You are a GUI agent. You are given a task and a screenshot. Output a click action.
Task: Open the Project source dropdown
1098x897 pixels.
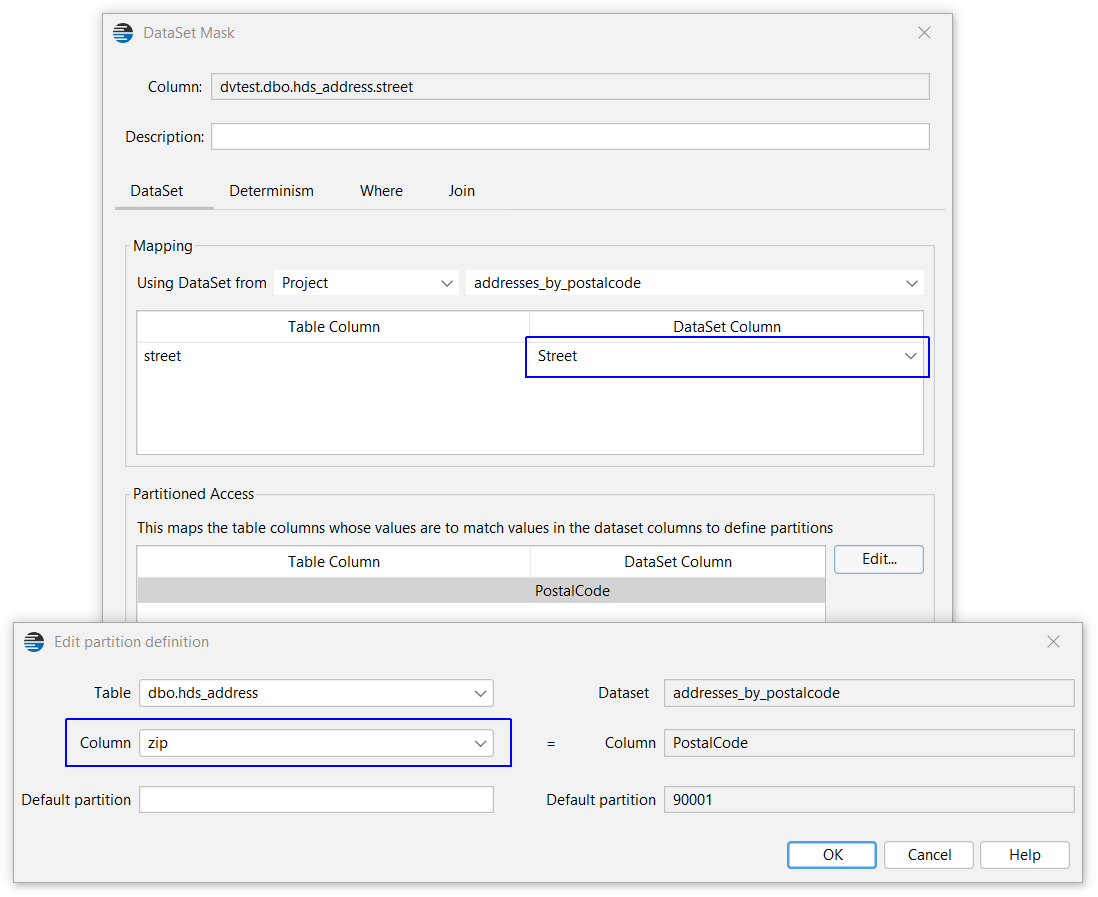click(366, 283)
